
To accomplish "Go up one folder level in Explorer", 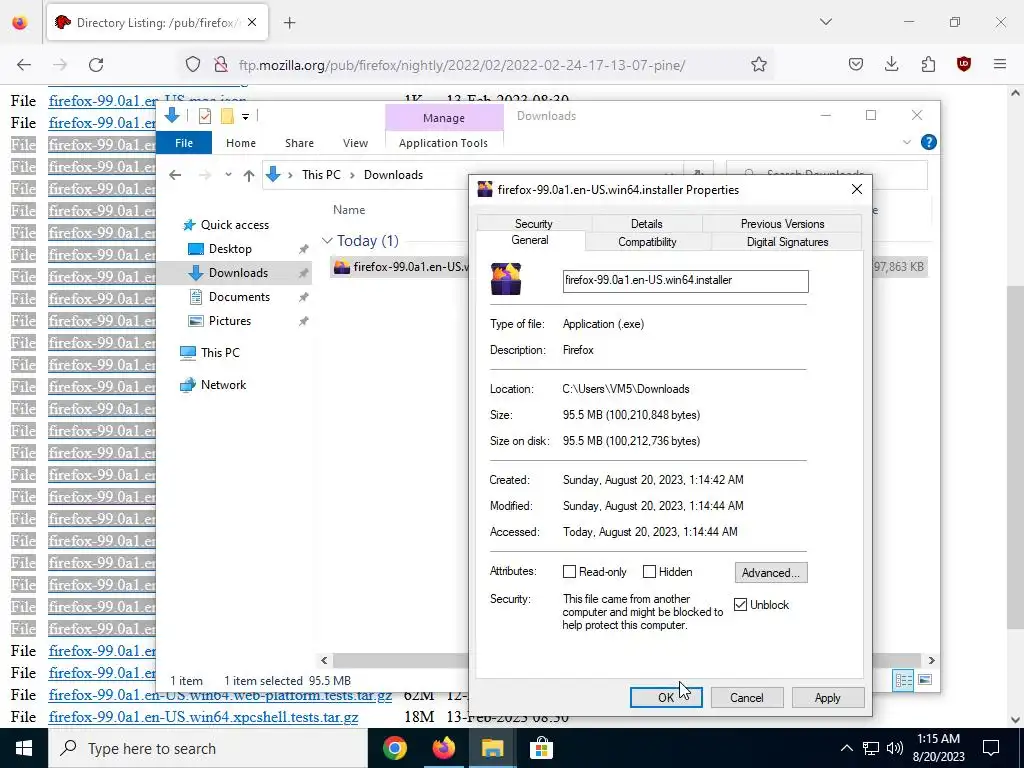I will (x=249, y=175).
